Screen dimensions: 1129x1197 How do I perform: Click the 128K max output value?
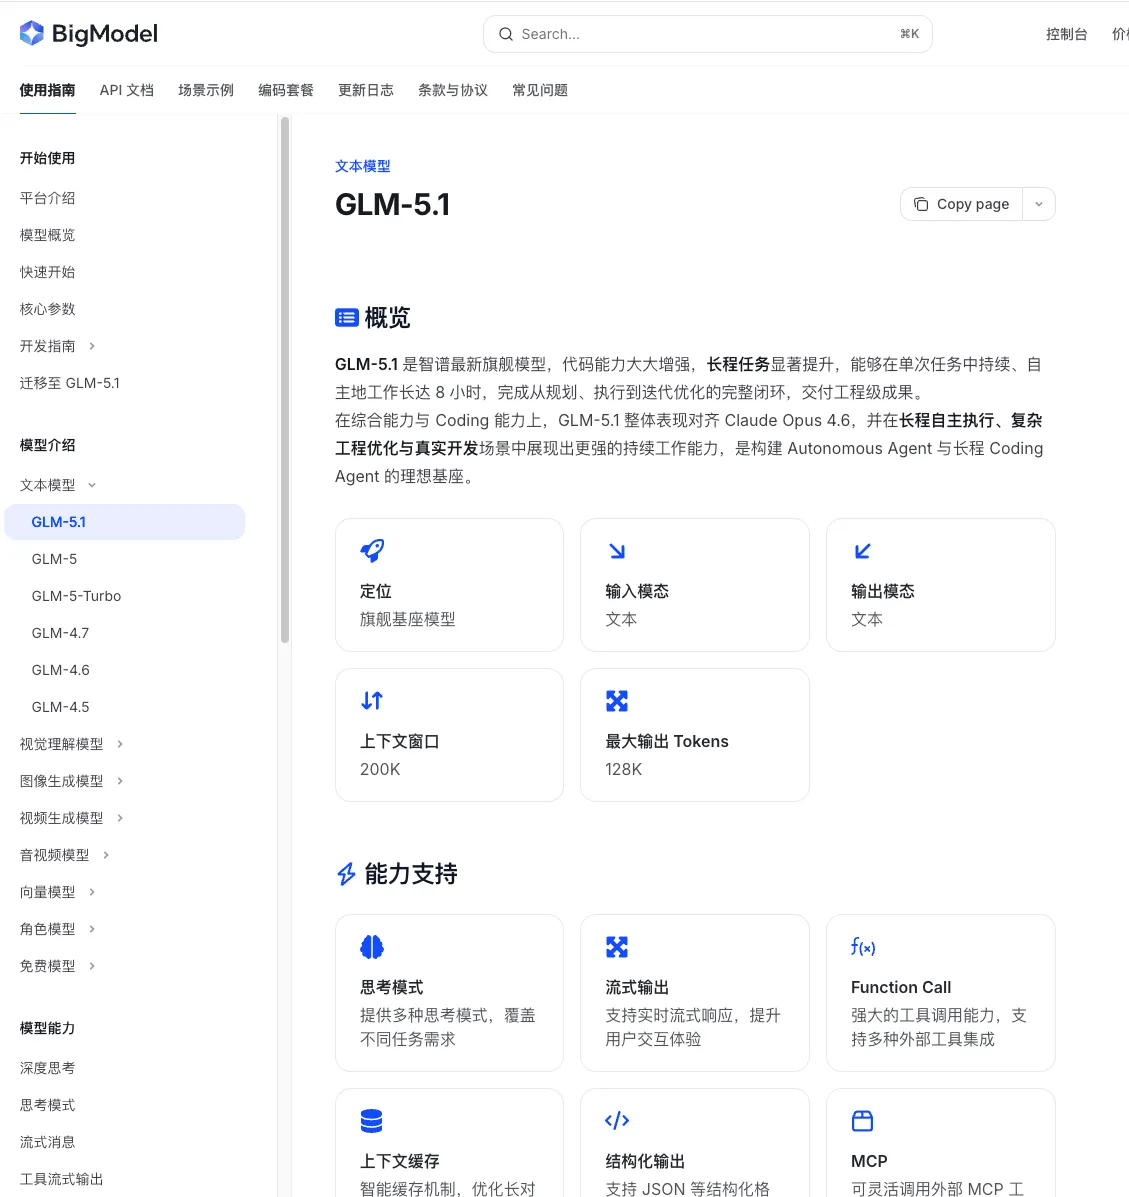click(x=624, y=770)
